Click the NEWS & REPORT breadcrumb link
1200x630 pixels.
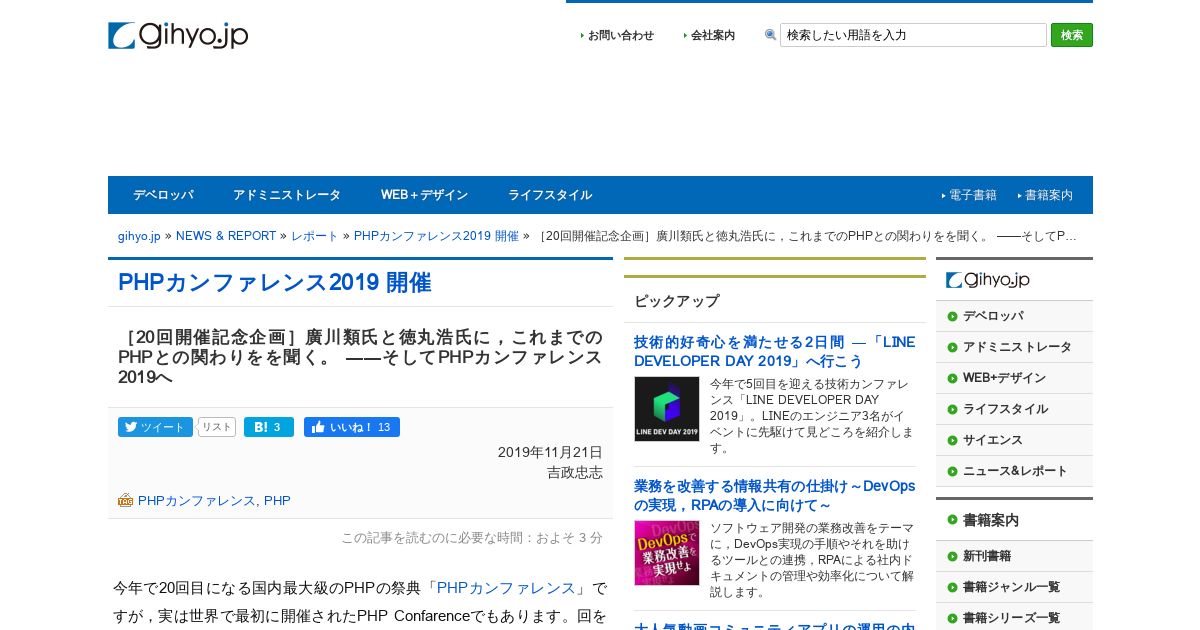(x=226, y=236)
